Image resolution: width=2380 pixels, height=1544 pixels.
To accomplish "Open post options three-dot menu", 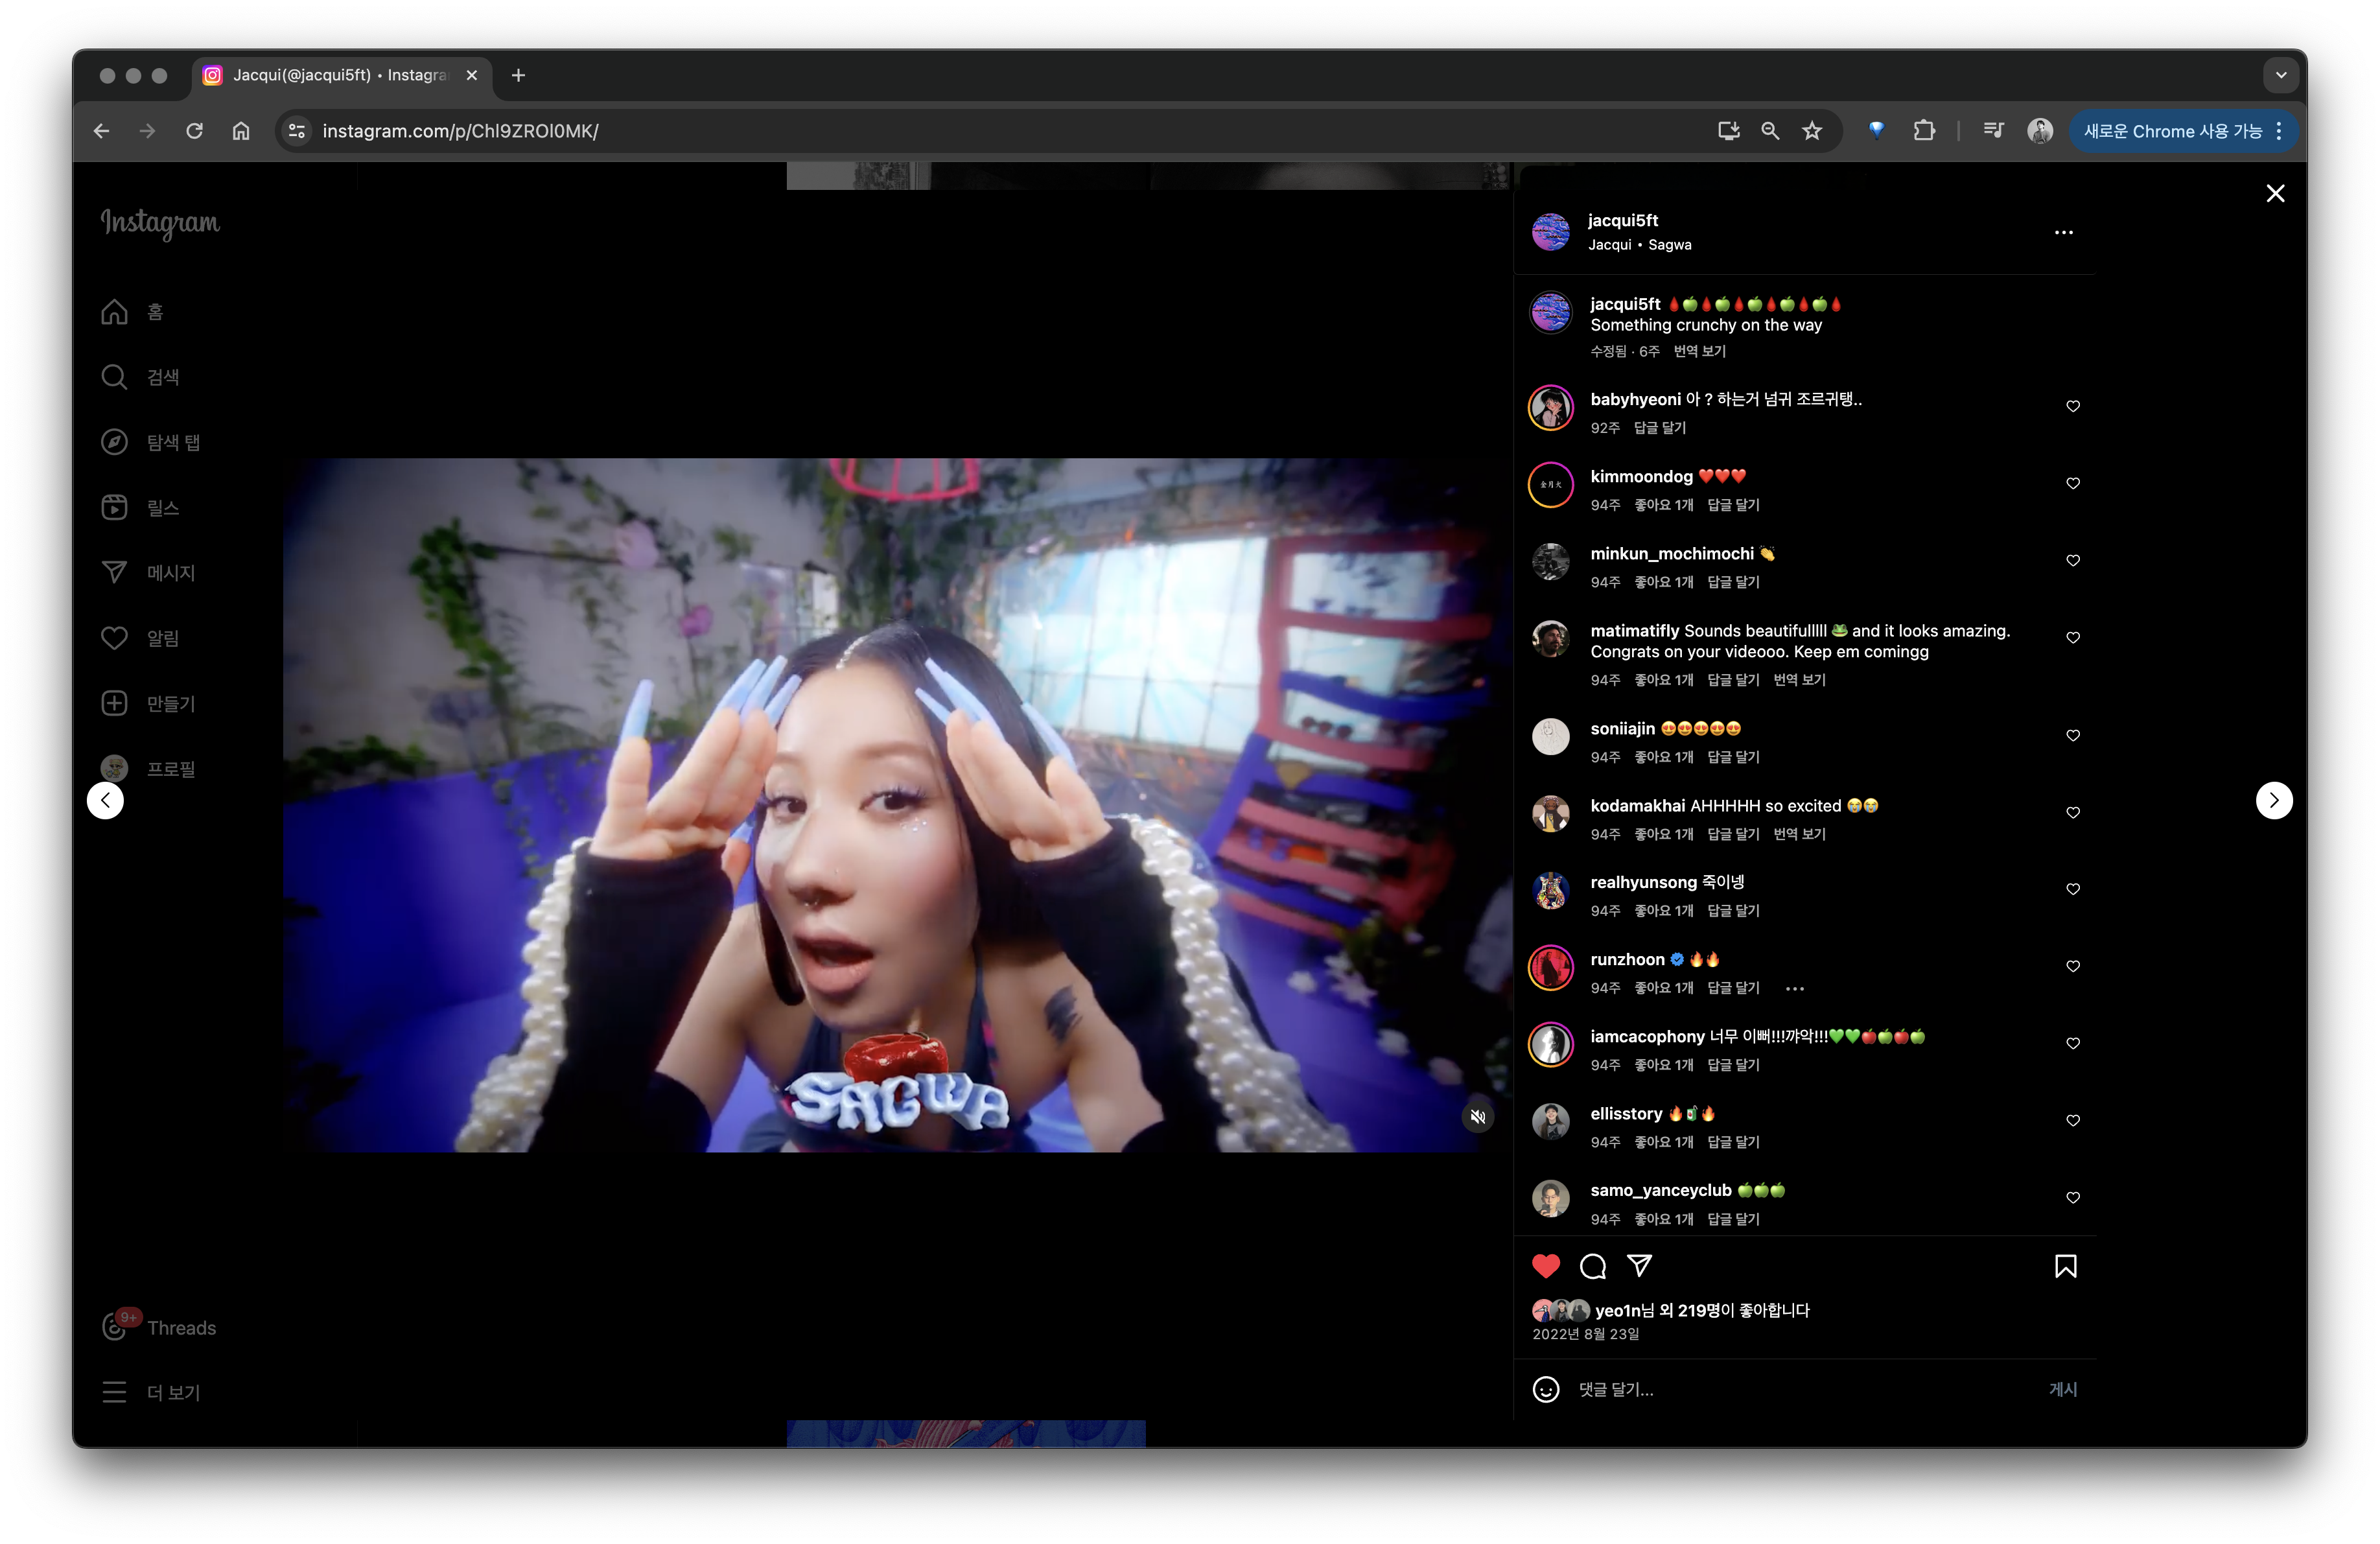I will pos(2063,232).
